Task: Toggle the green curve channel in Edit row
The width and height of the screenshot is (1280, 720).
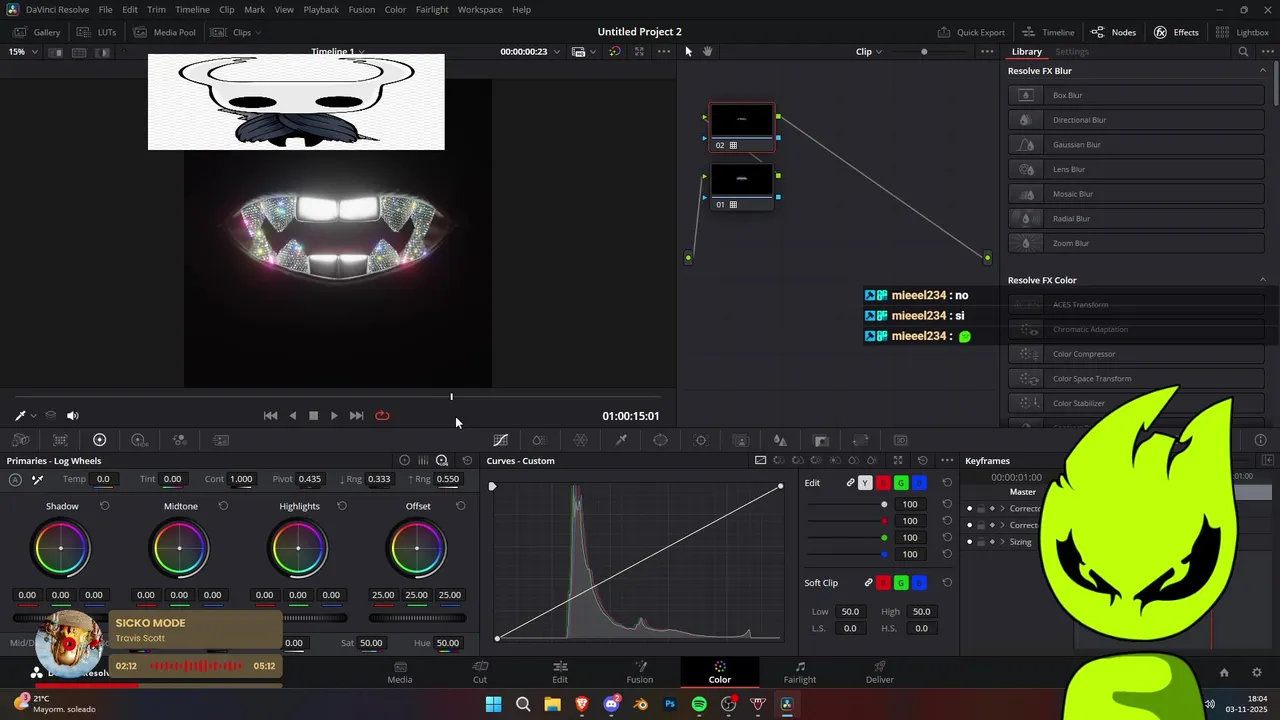Action: tap(901, 483)
